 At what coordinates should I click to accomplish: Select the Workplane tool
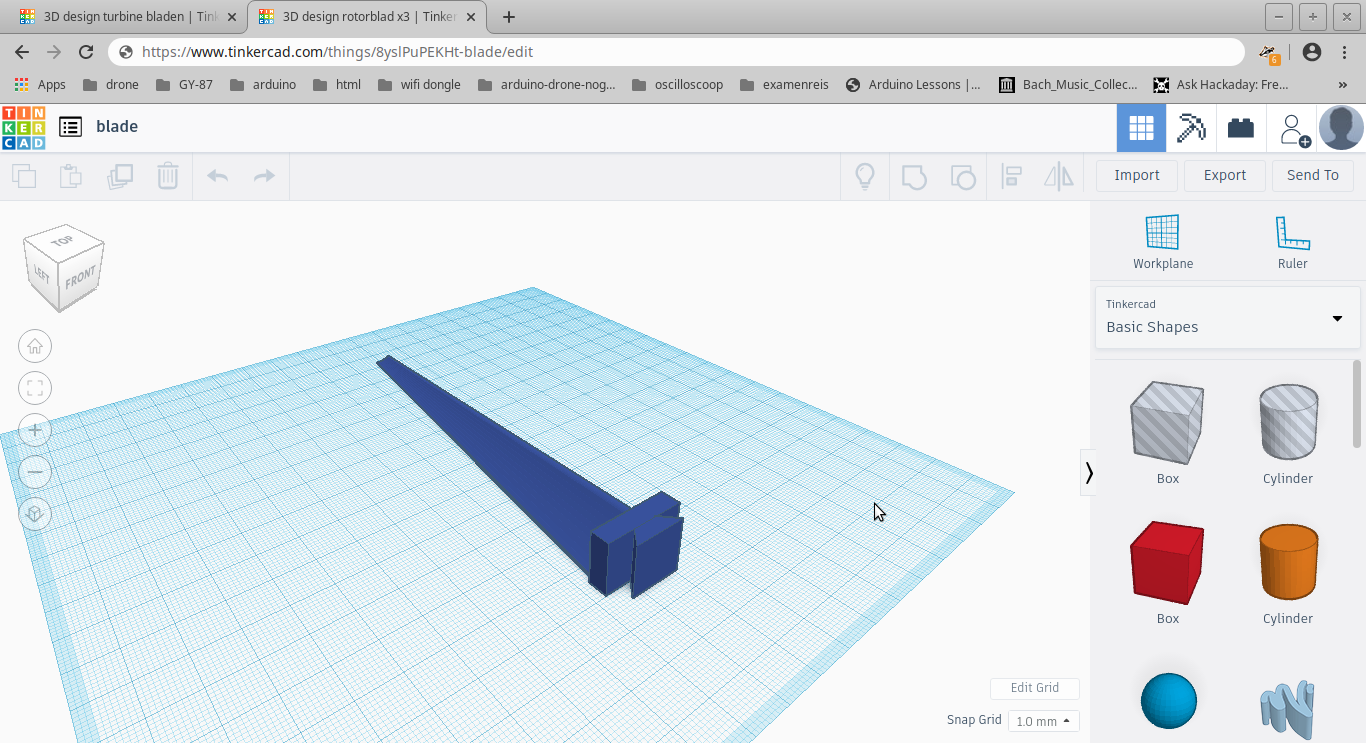click(x=1163, y=242)
